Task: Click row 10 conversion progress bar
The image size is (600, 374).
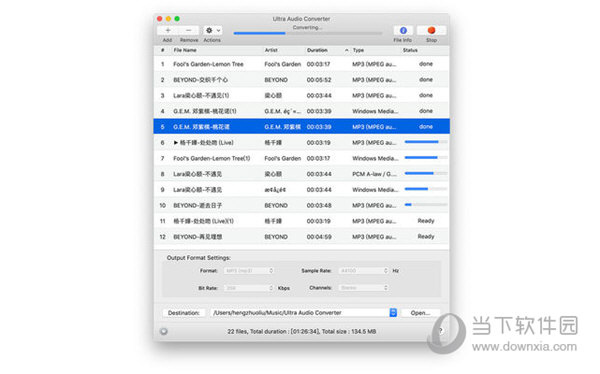Action: pyautogui.click(x=426, y=204)
